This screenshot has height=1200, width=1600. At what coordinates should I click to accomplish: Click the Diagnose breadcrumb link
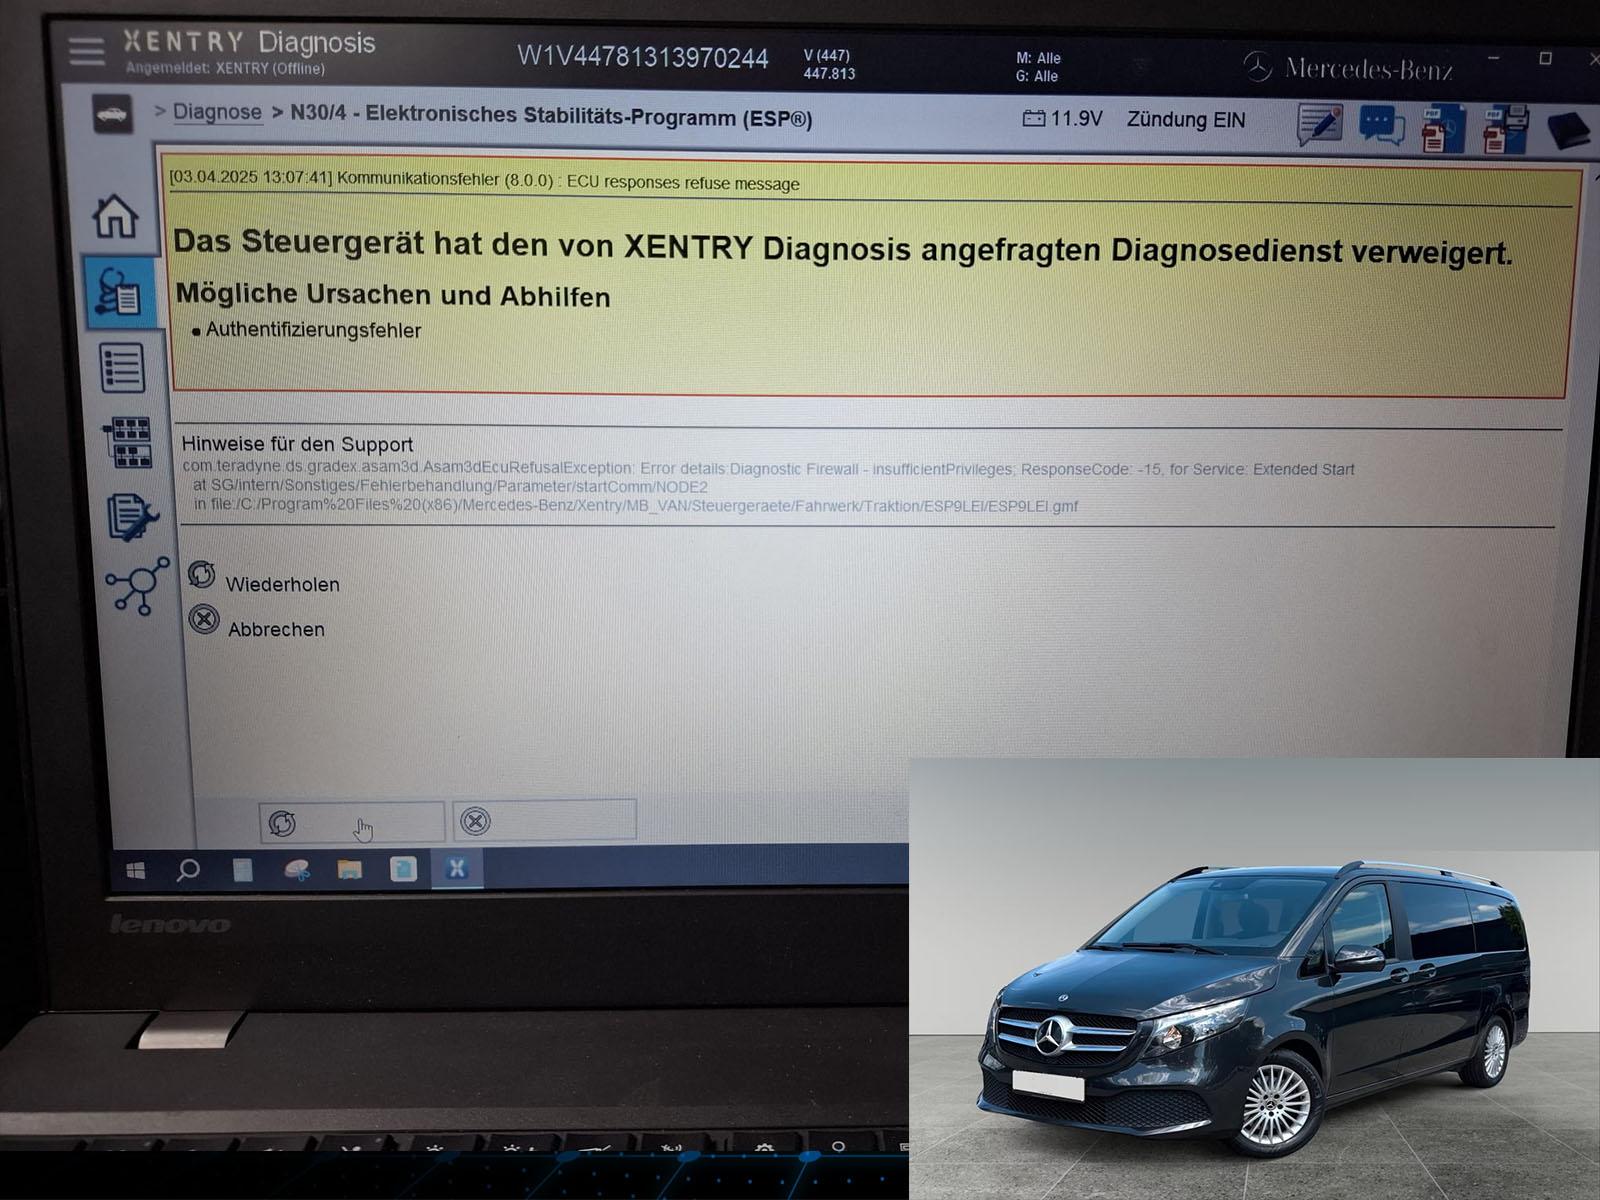click(217, 112)
